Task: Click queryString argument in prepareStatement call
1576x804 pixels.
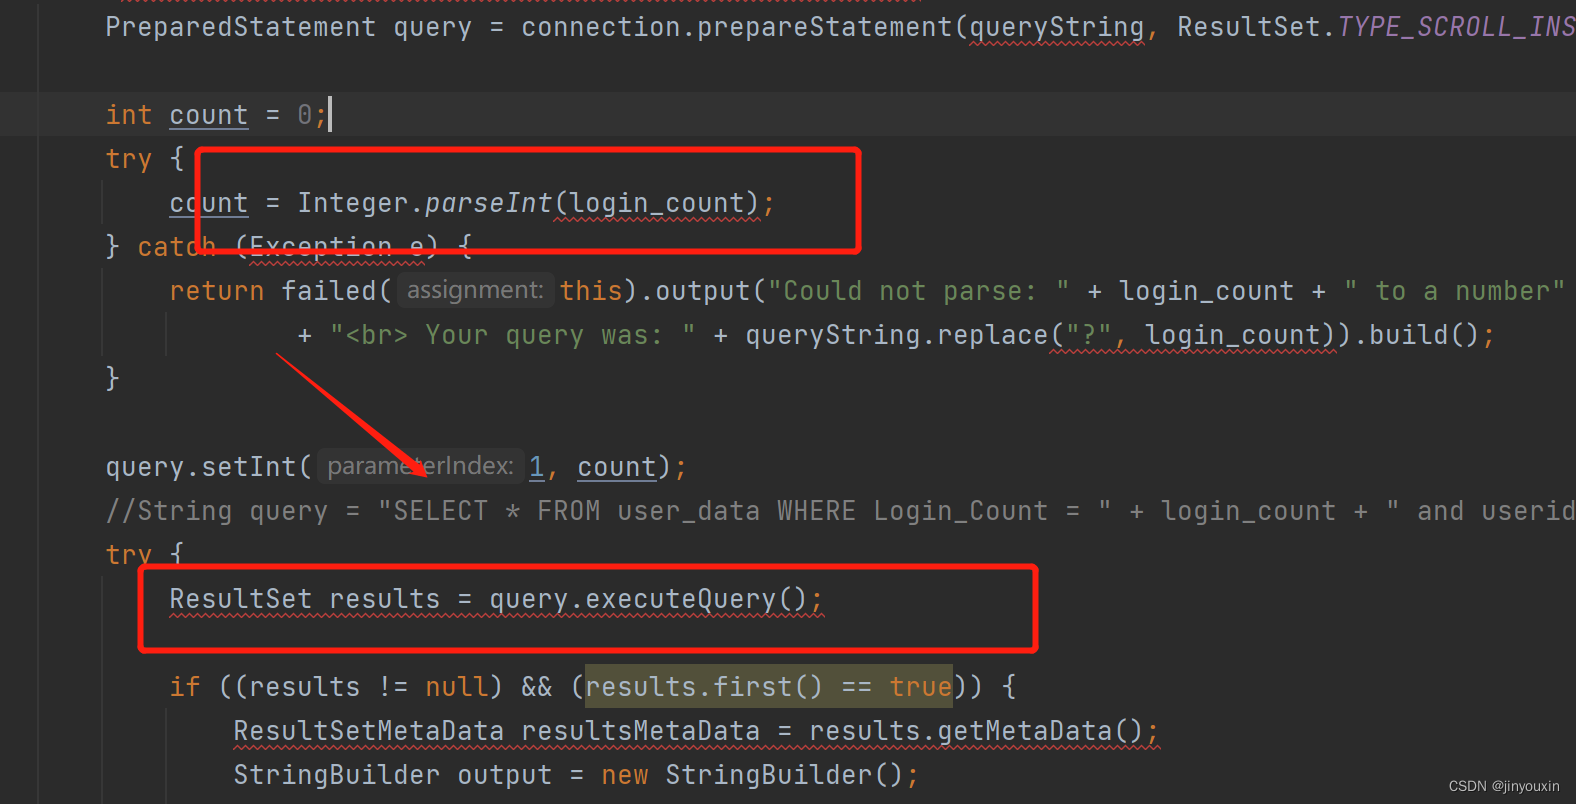Action: [x=1057, y=27]
